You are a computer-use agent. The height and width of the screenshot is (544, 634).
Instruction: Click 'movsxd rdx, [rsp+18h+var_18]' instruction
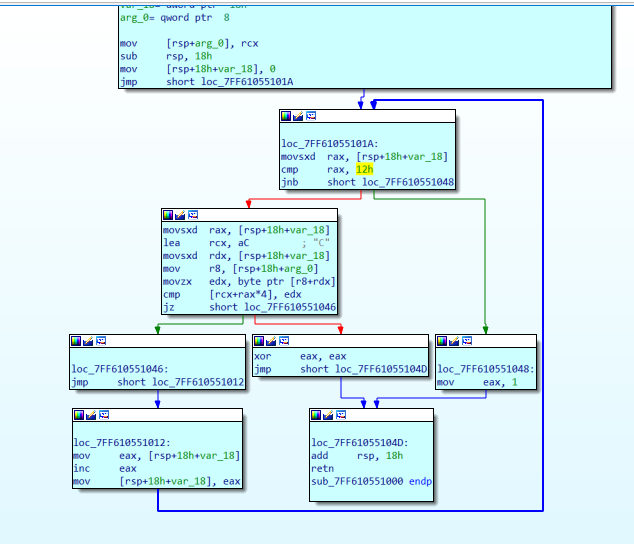click(246, 256)
